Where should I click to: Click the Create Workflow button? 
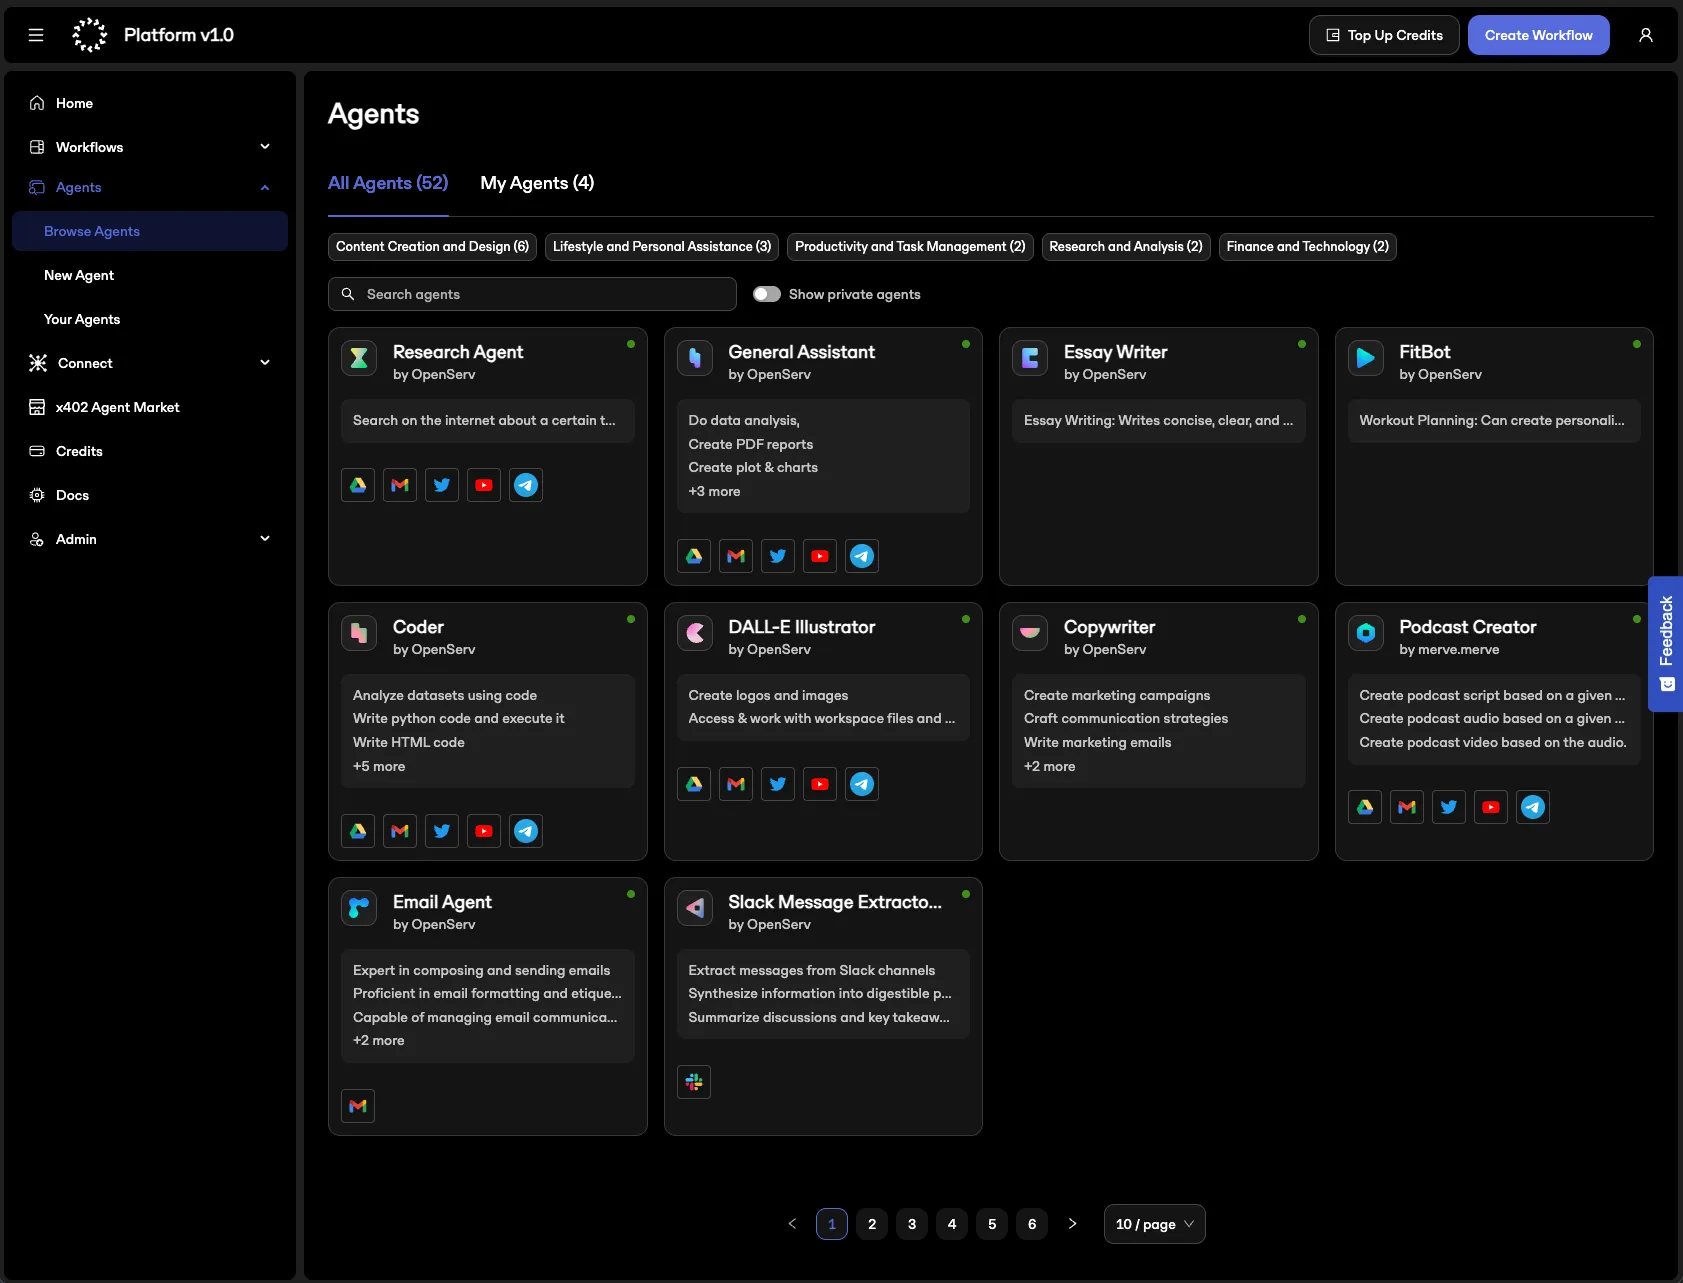coord(1539,35)
